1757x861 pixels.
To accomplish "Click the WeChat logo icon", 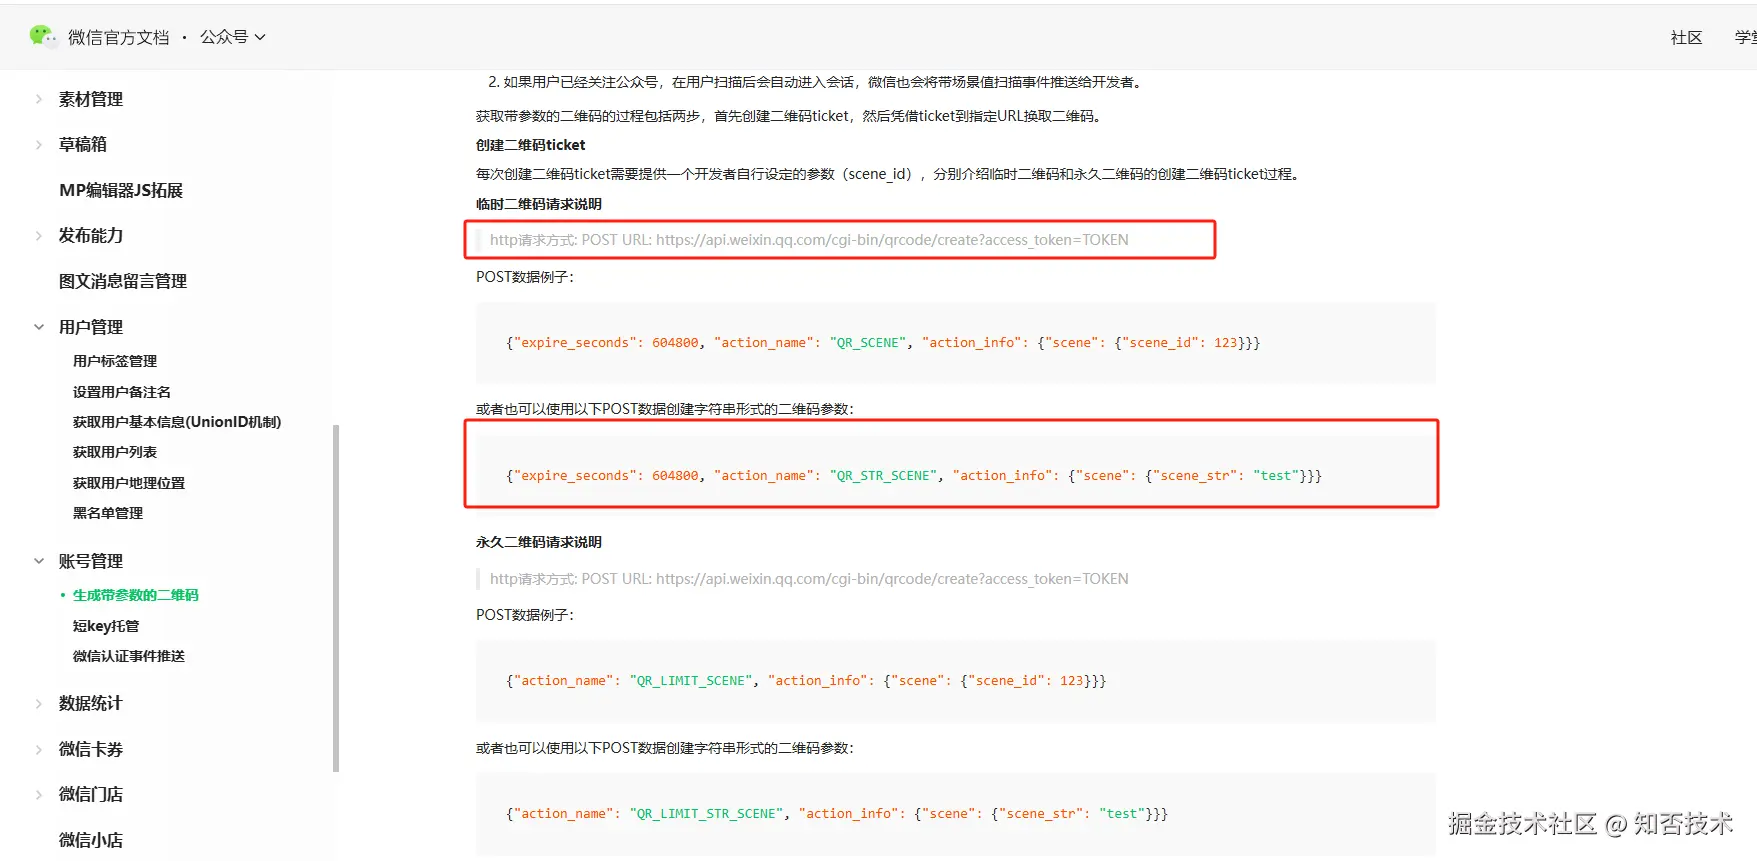I will 43,36.
